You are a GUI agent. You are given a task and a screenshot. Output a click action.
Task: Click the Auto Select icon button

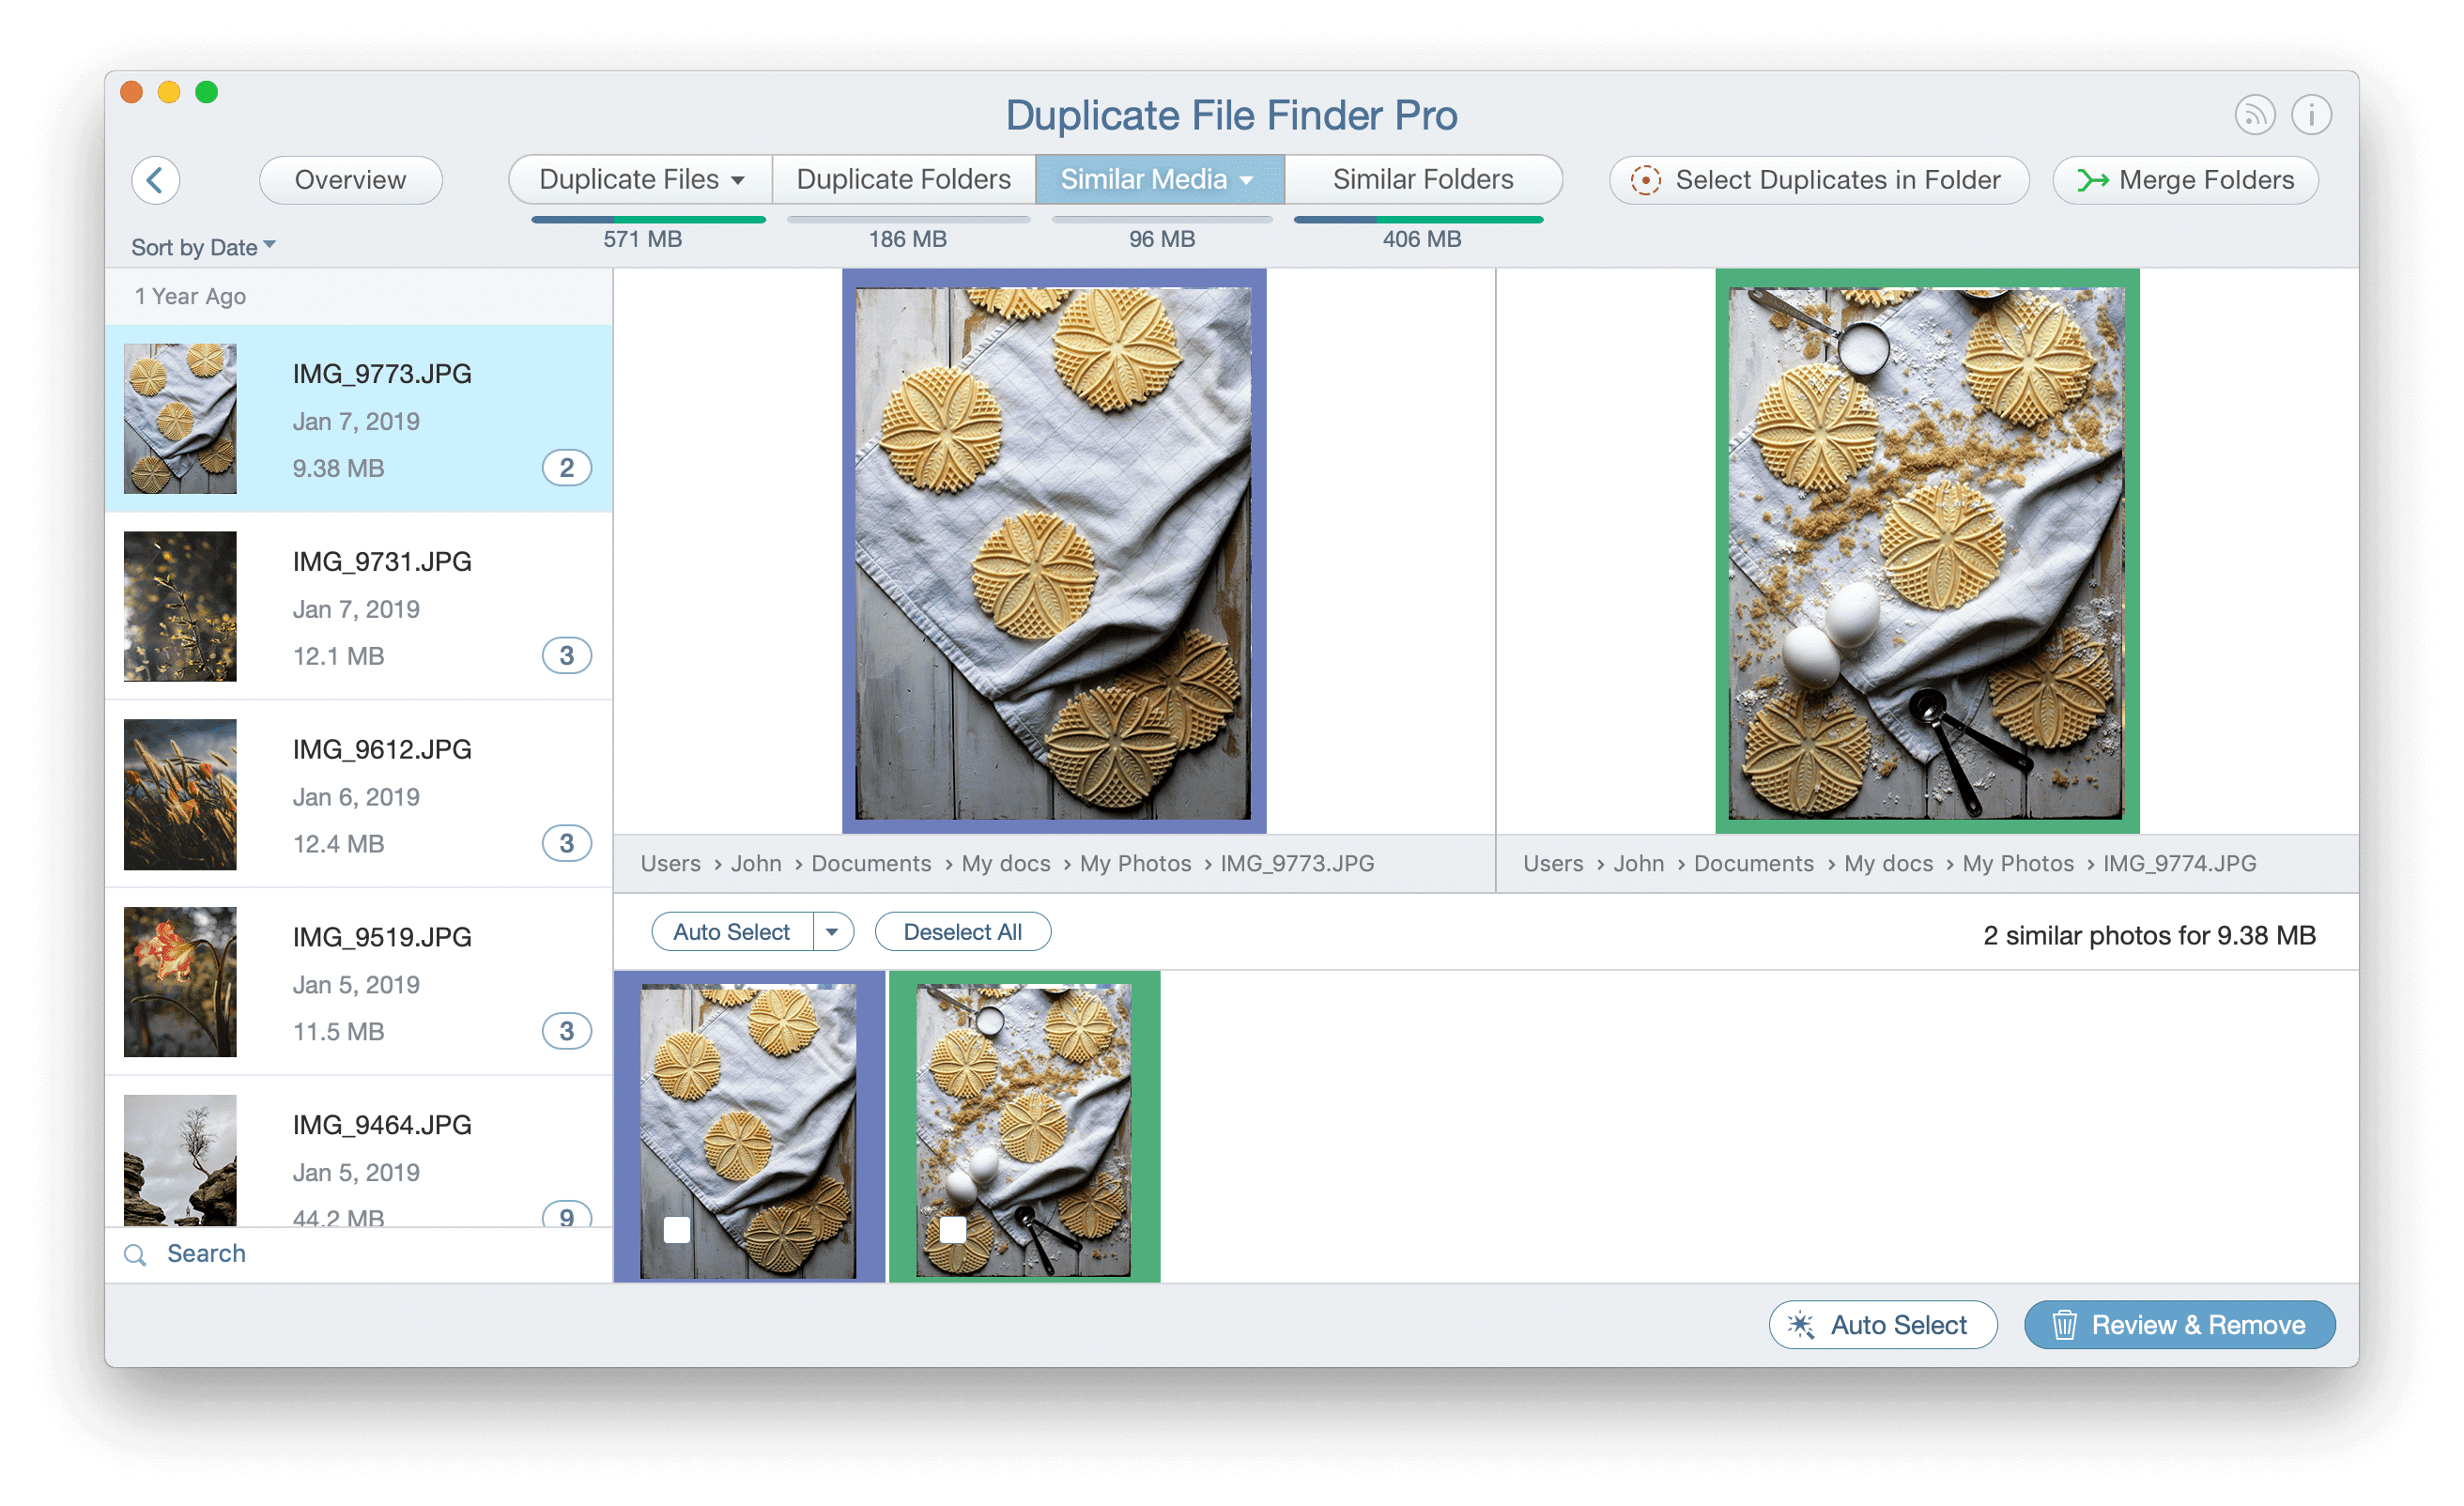click(x=1883, y=1325)
